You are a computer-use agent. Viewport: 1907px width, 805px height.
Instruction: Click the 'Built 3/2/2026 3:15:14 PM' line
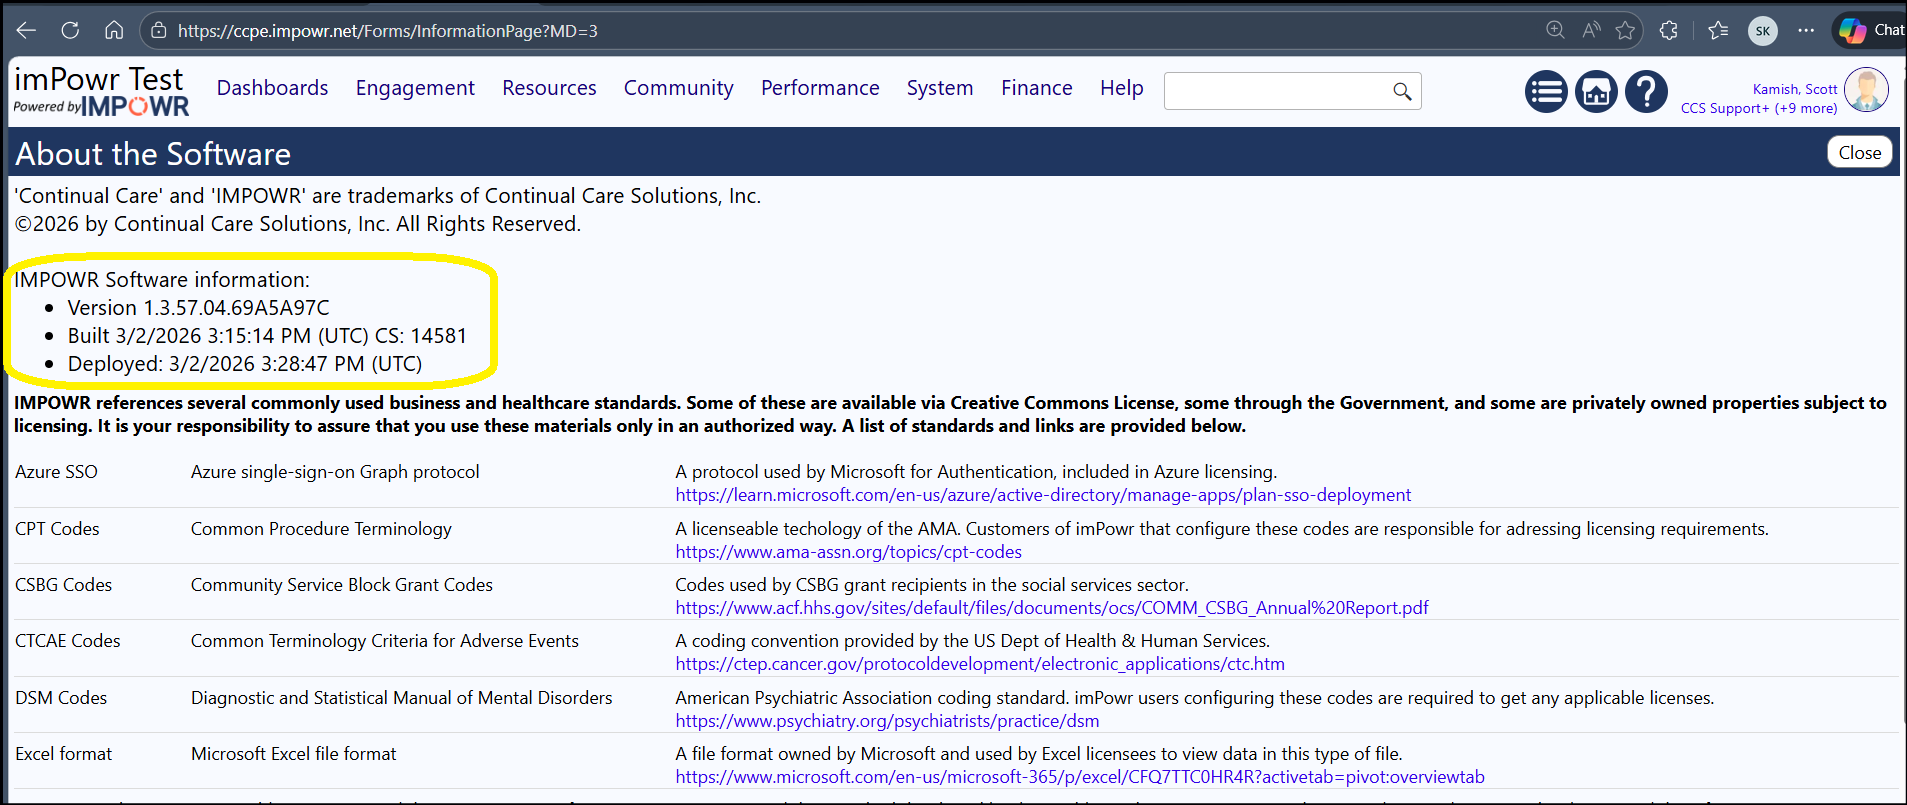[267, 336]
